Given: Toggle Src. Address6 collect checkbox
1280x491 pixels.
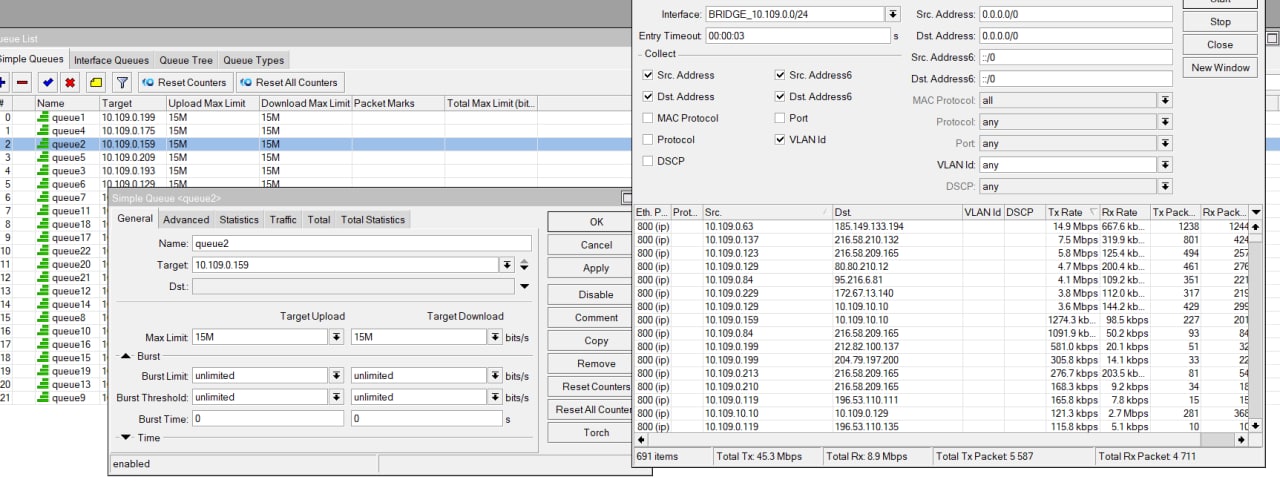Looking at the screenshot, I should point(780,75).
